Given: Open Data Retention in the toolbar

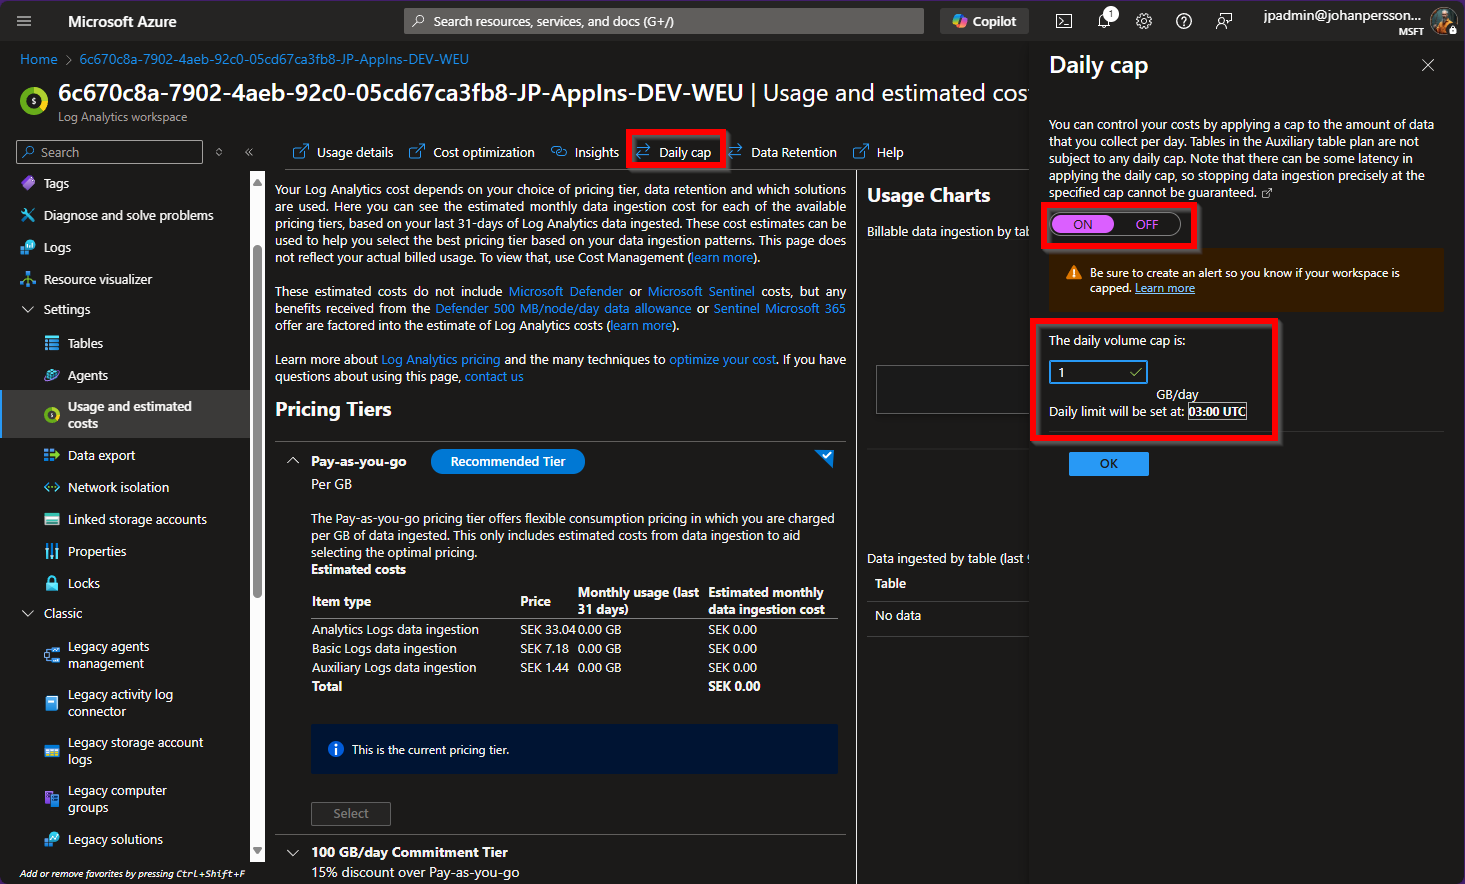Looking at the screenshot, I should (782, 153).
